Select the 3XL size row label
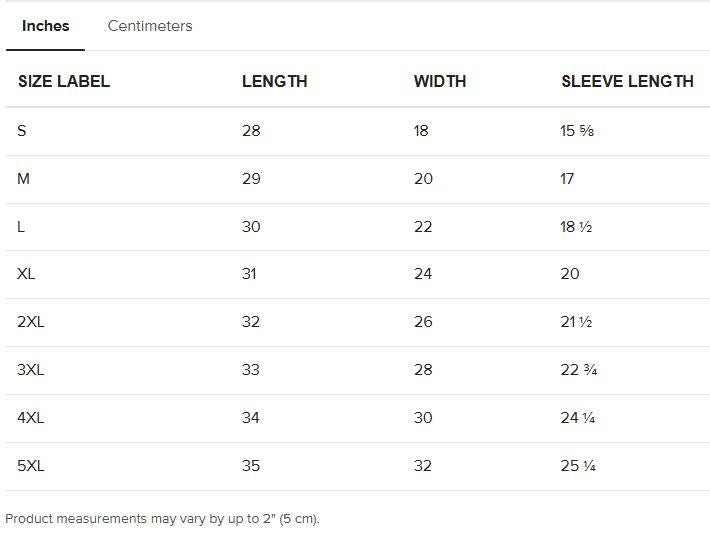The width and height of the screenshot is (710, 558). pyautogui.click(x=31, y=370)
